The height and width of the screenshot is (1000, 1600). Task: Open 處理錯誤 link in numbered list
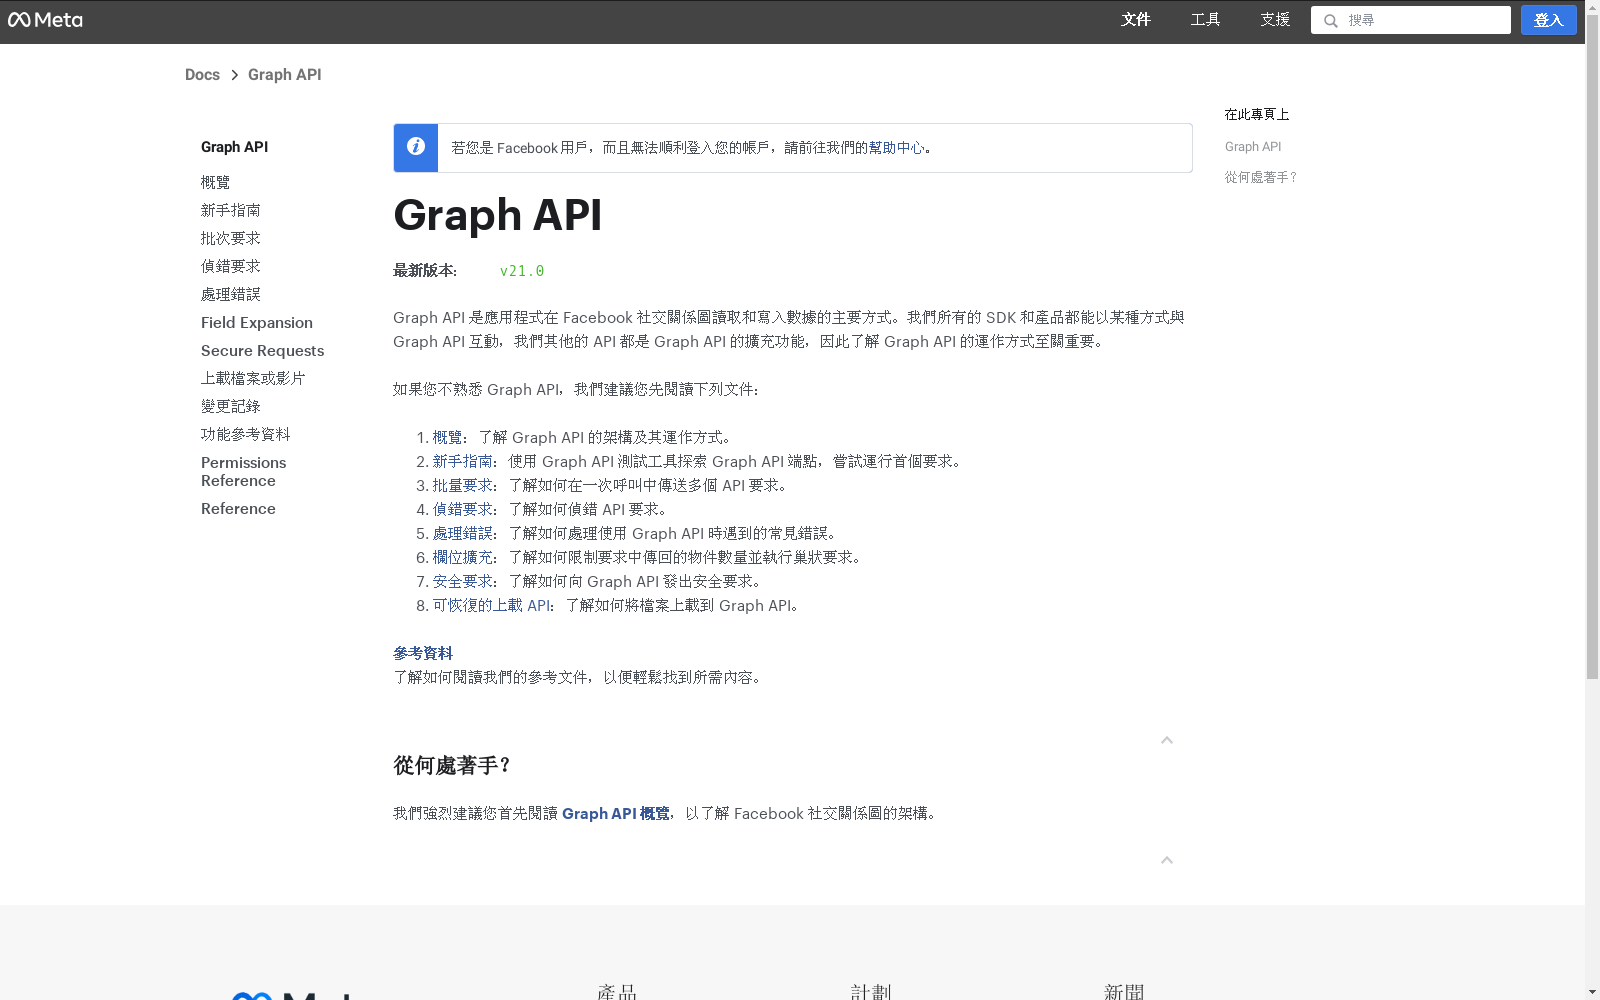pyautogui.click(x=462, y=533)
